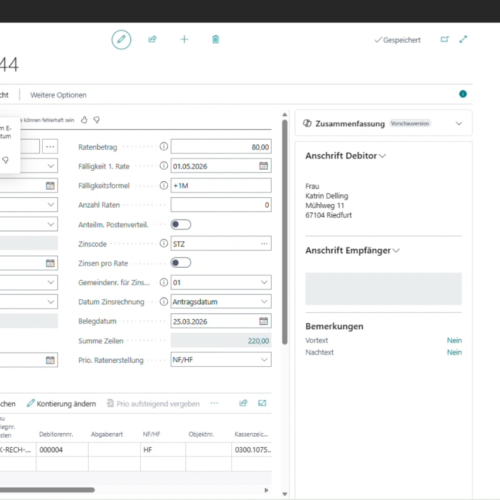Click the Anzahl Raten input field
This screenshot has height=500, width=500.
coord(221,205)
